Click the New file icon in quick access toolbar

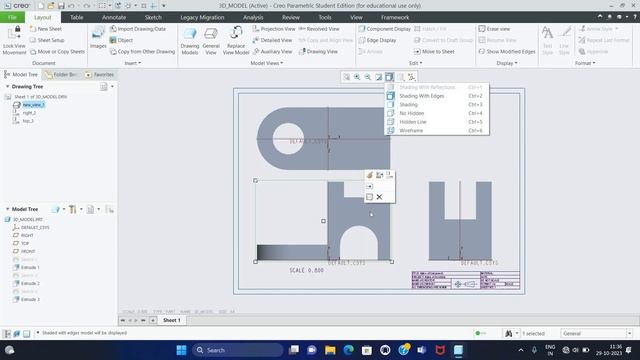[40, 6]
